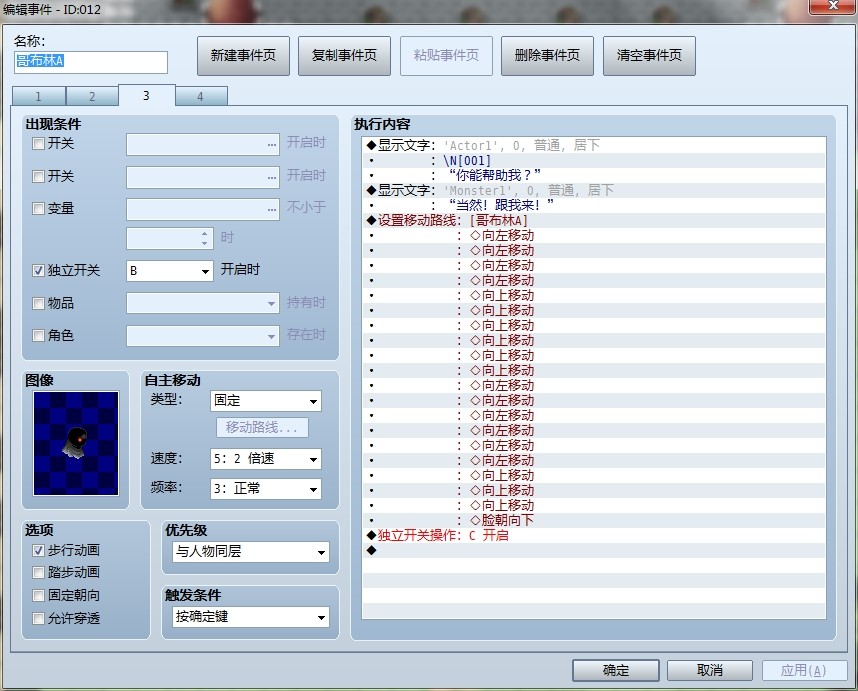Toggle the 踏步动画 option

point(38,572)
